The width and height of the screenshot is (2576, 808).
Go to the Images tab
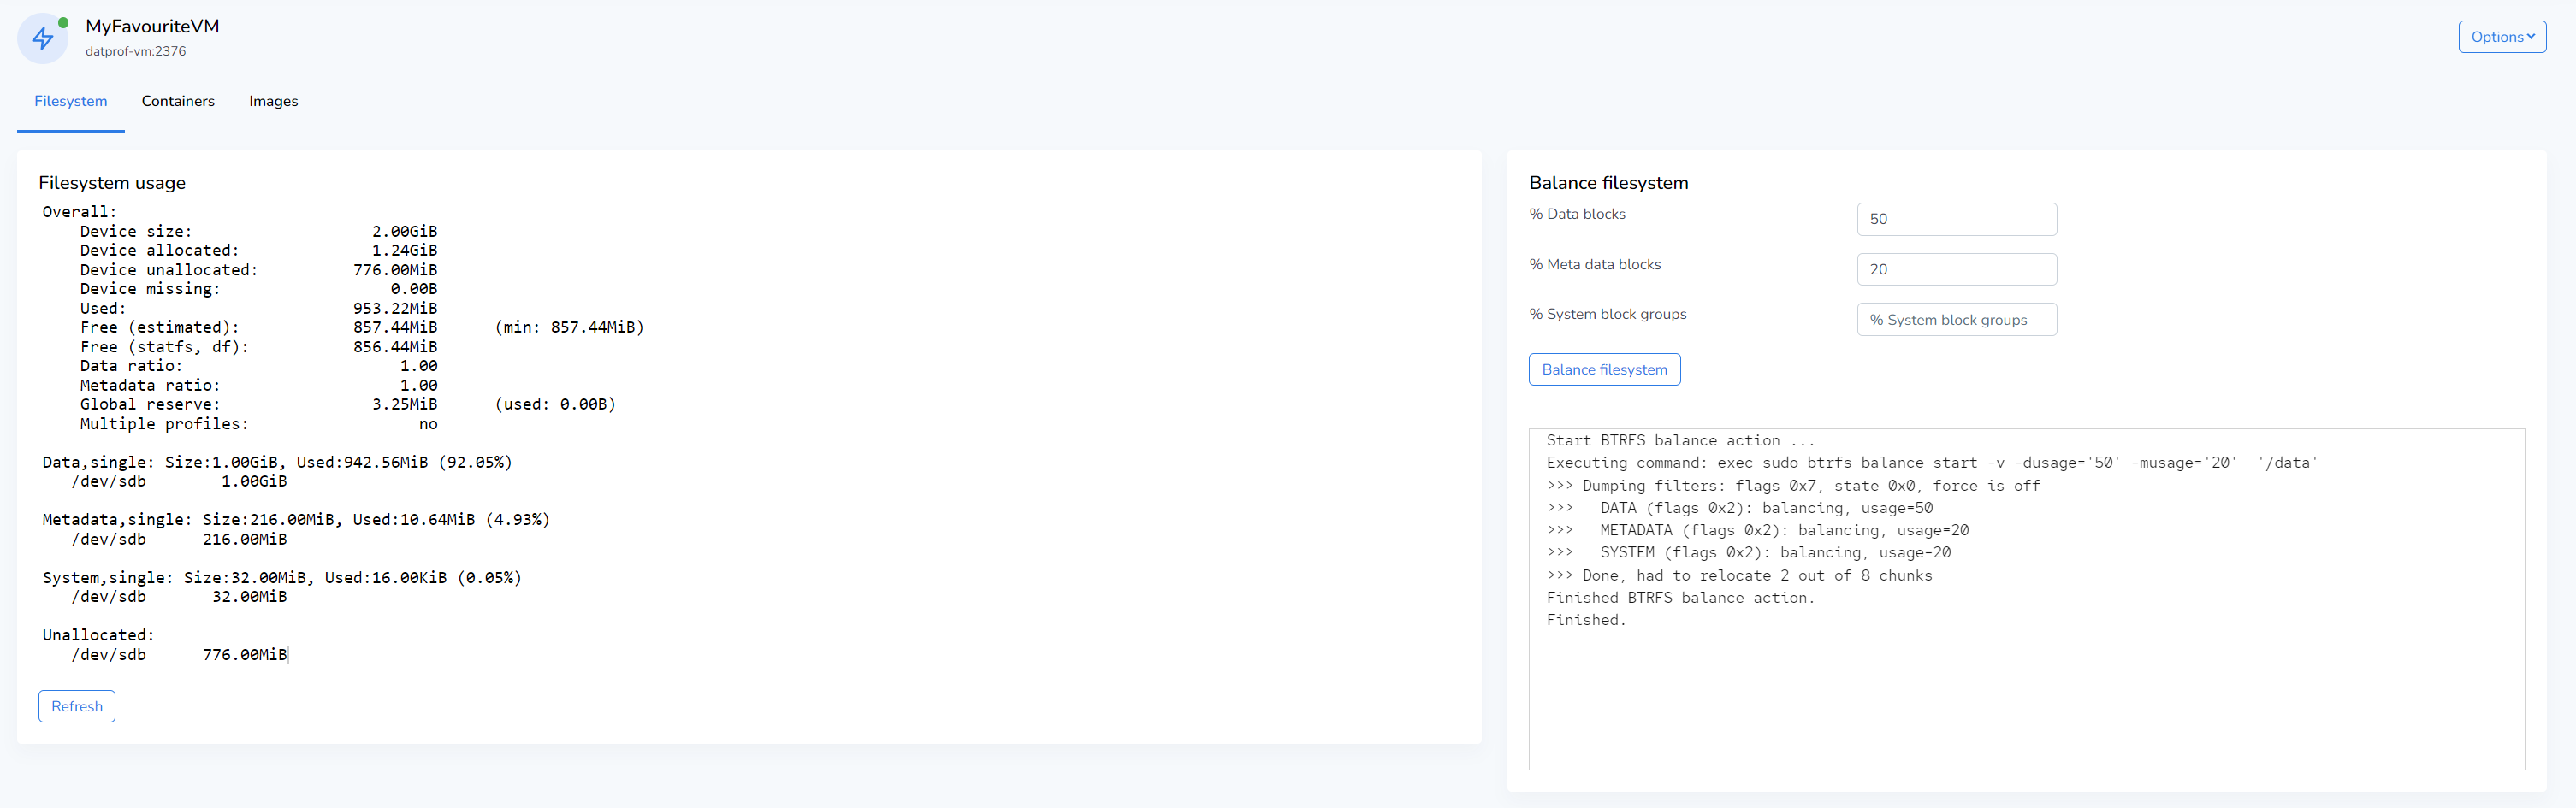click(x=273, y=101)
